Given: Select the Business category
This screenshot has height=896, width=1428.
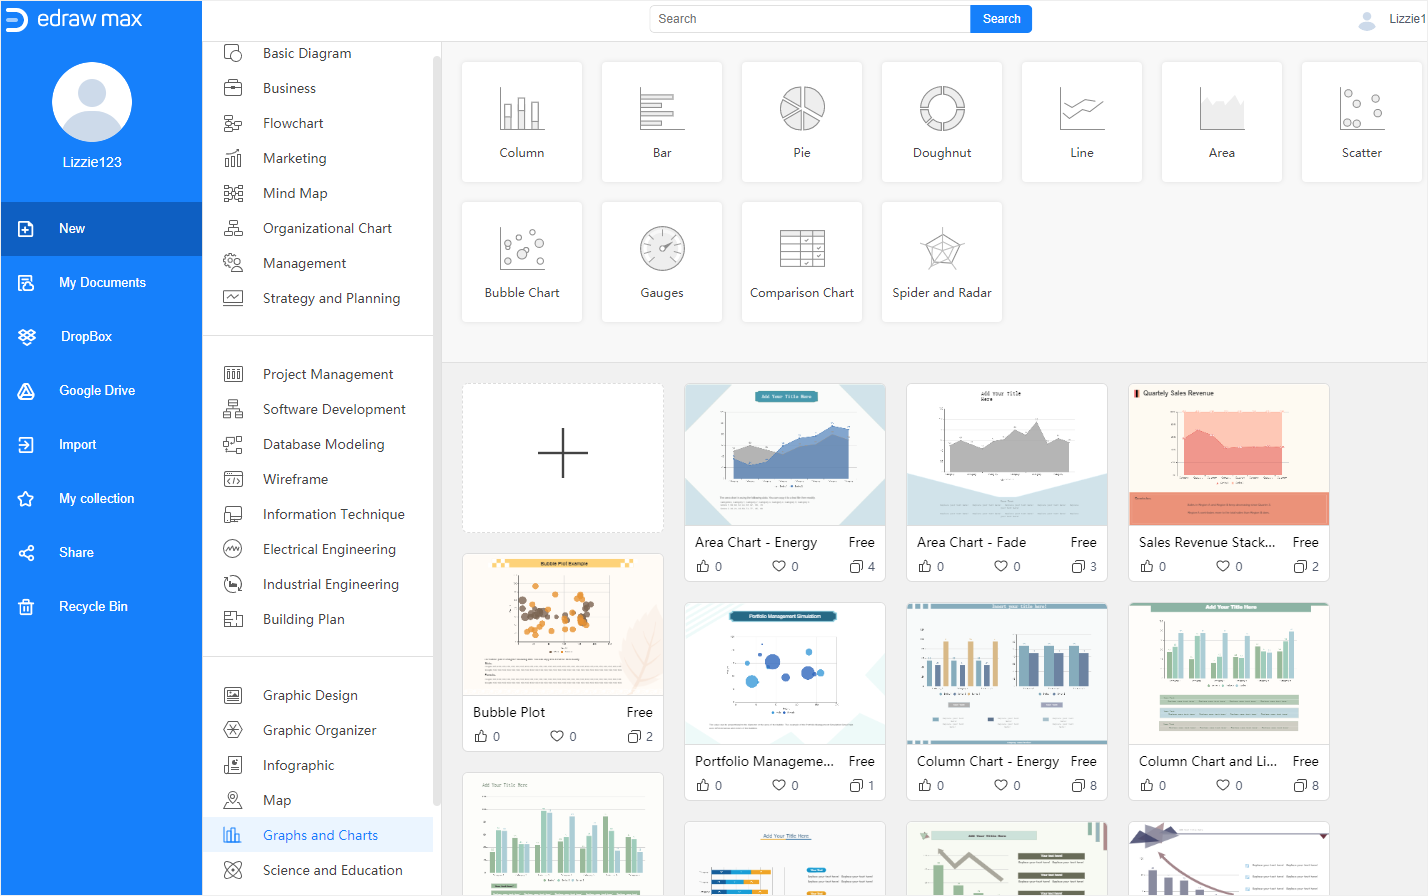Looking at the screenshot, I should pos(318,88).
